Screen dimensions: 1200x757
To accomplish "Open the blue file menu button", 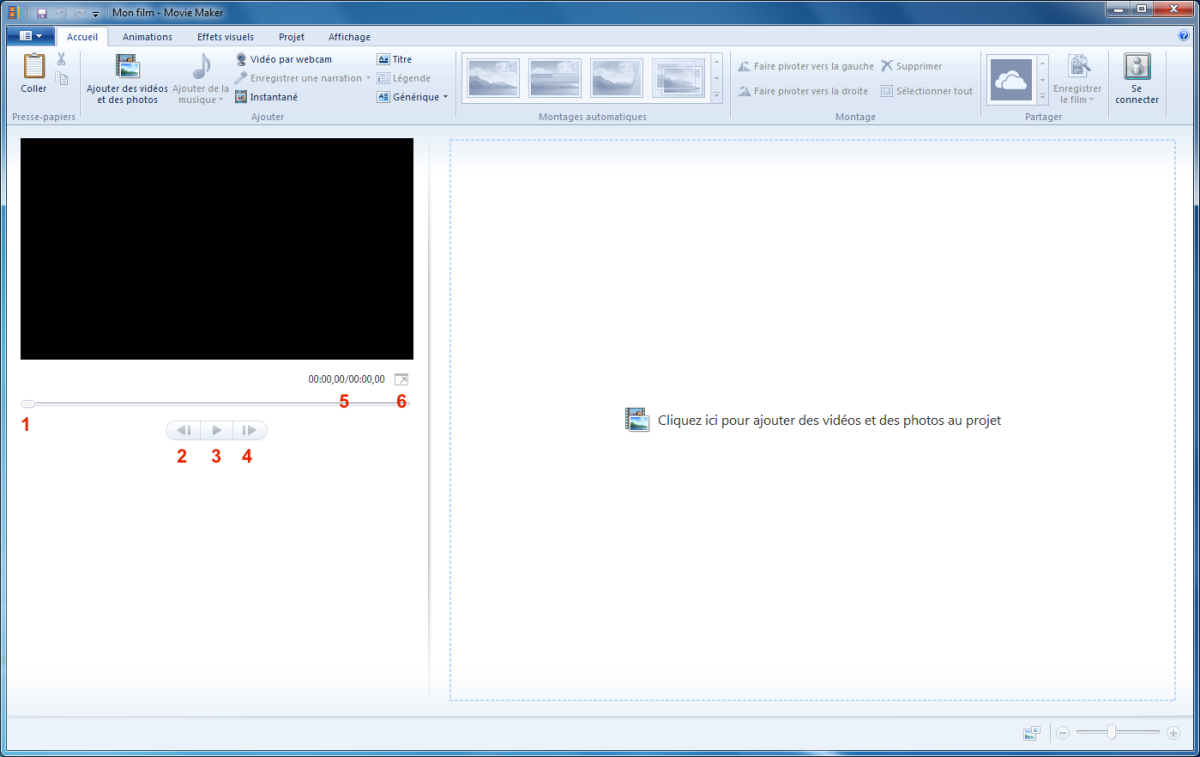I will pyautogui.click(x=29, y=36).
